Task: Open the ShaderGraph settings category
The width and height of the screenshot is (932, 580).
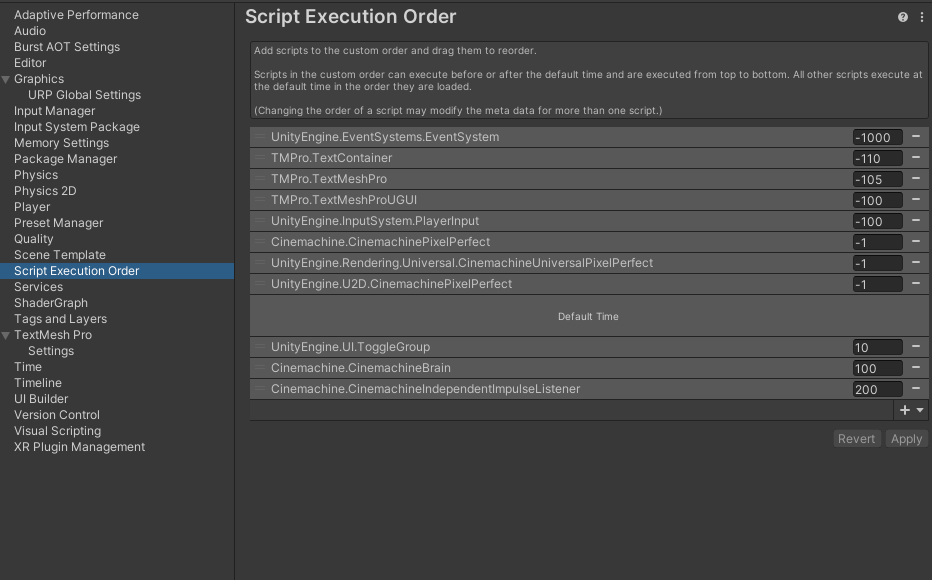Action: tap(51, 303)
